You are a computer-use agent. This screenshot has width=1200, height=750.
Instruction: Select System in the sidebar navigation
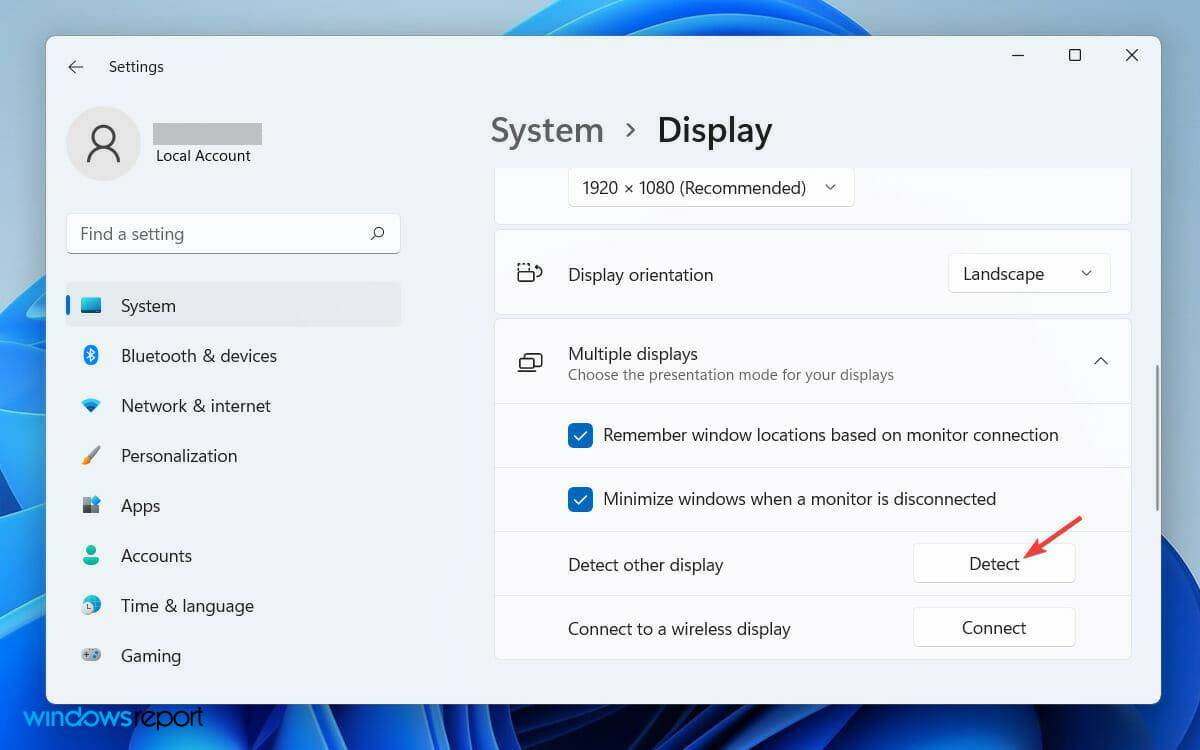pyautogui.click(x=148, y=305)
